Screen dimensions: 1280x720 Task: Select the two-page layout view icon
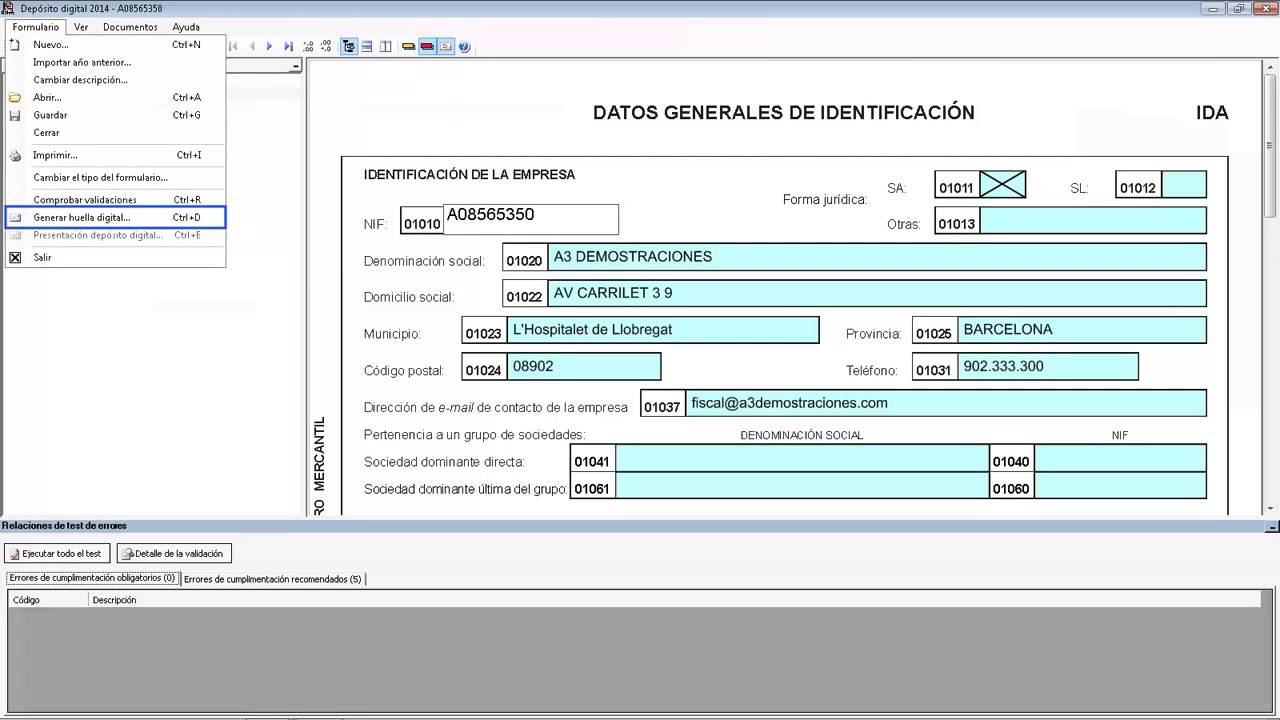(x=386, y=46)
